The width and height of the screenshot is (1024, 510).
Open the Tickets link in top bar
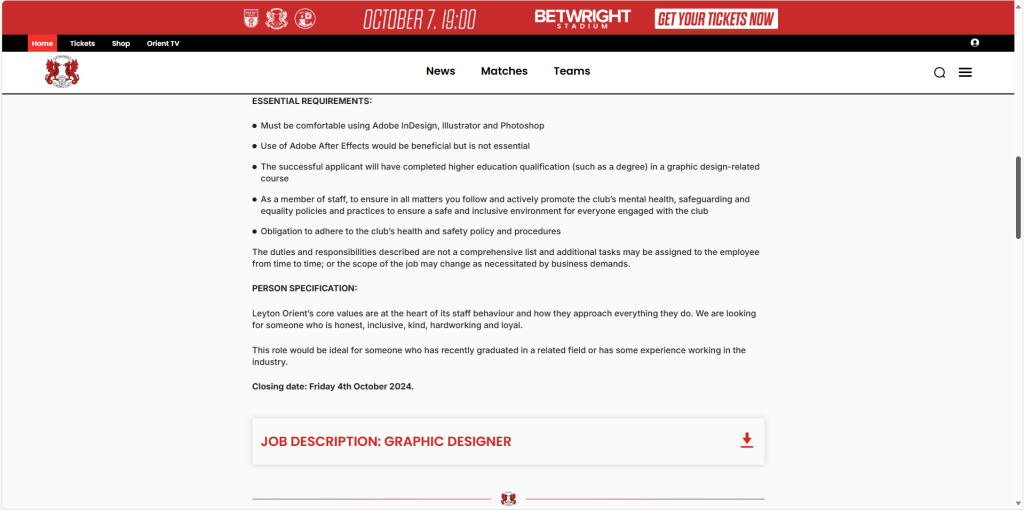pyautogui.click(x=82, y=44)
